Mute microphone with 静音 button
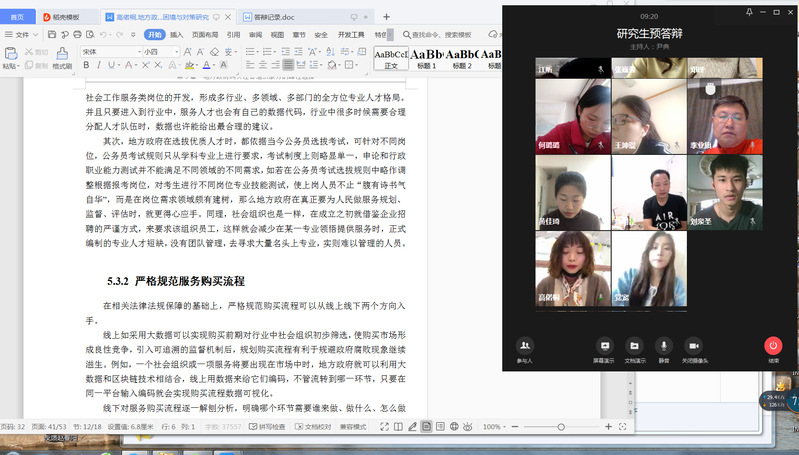This screenshot has height=455, width=799. pyautogui.click(x=663, y=348)
